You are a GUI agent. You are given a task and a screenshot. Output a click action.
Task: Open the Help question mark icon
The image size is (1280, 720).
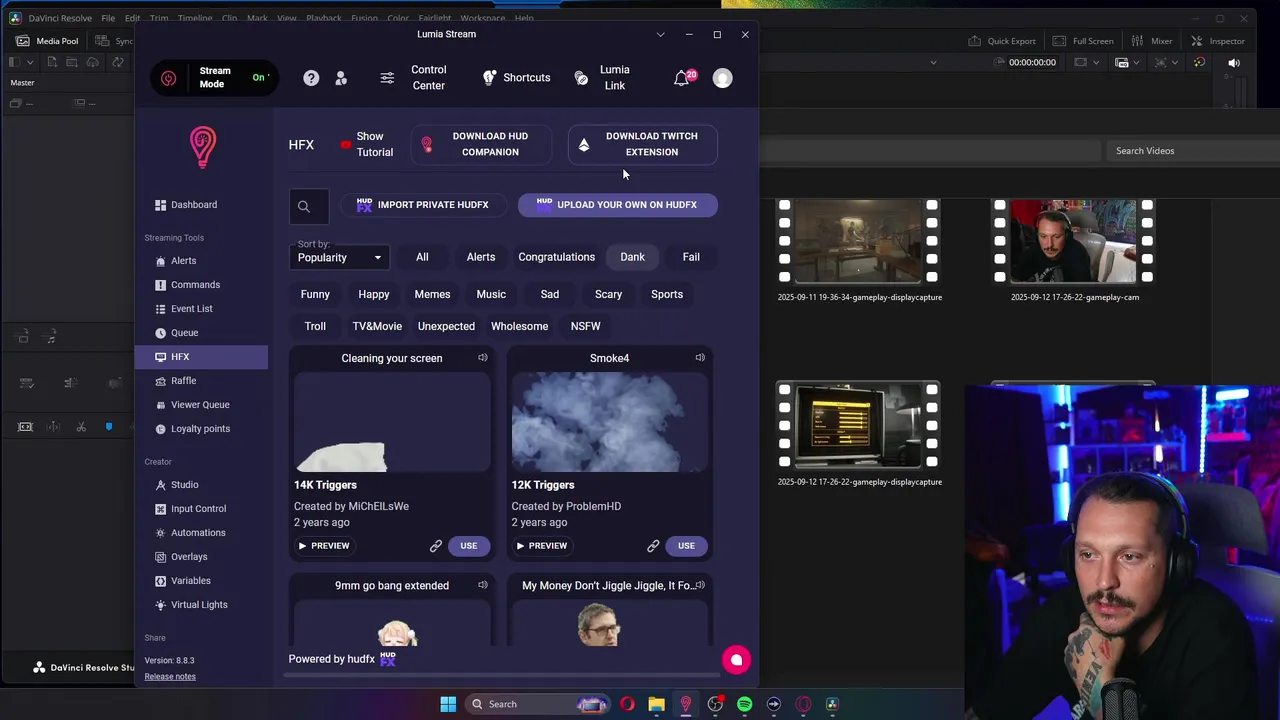pyautogui.click(x=311, y=78)
